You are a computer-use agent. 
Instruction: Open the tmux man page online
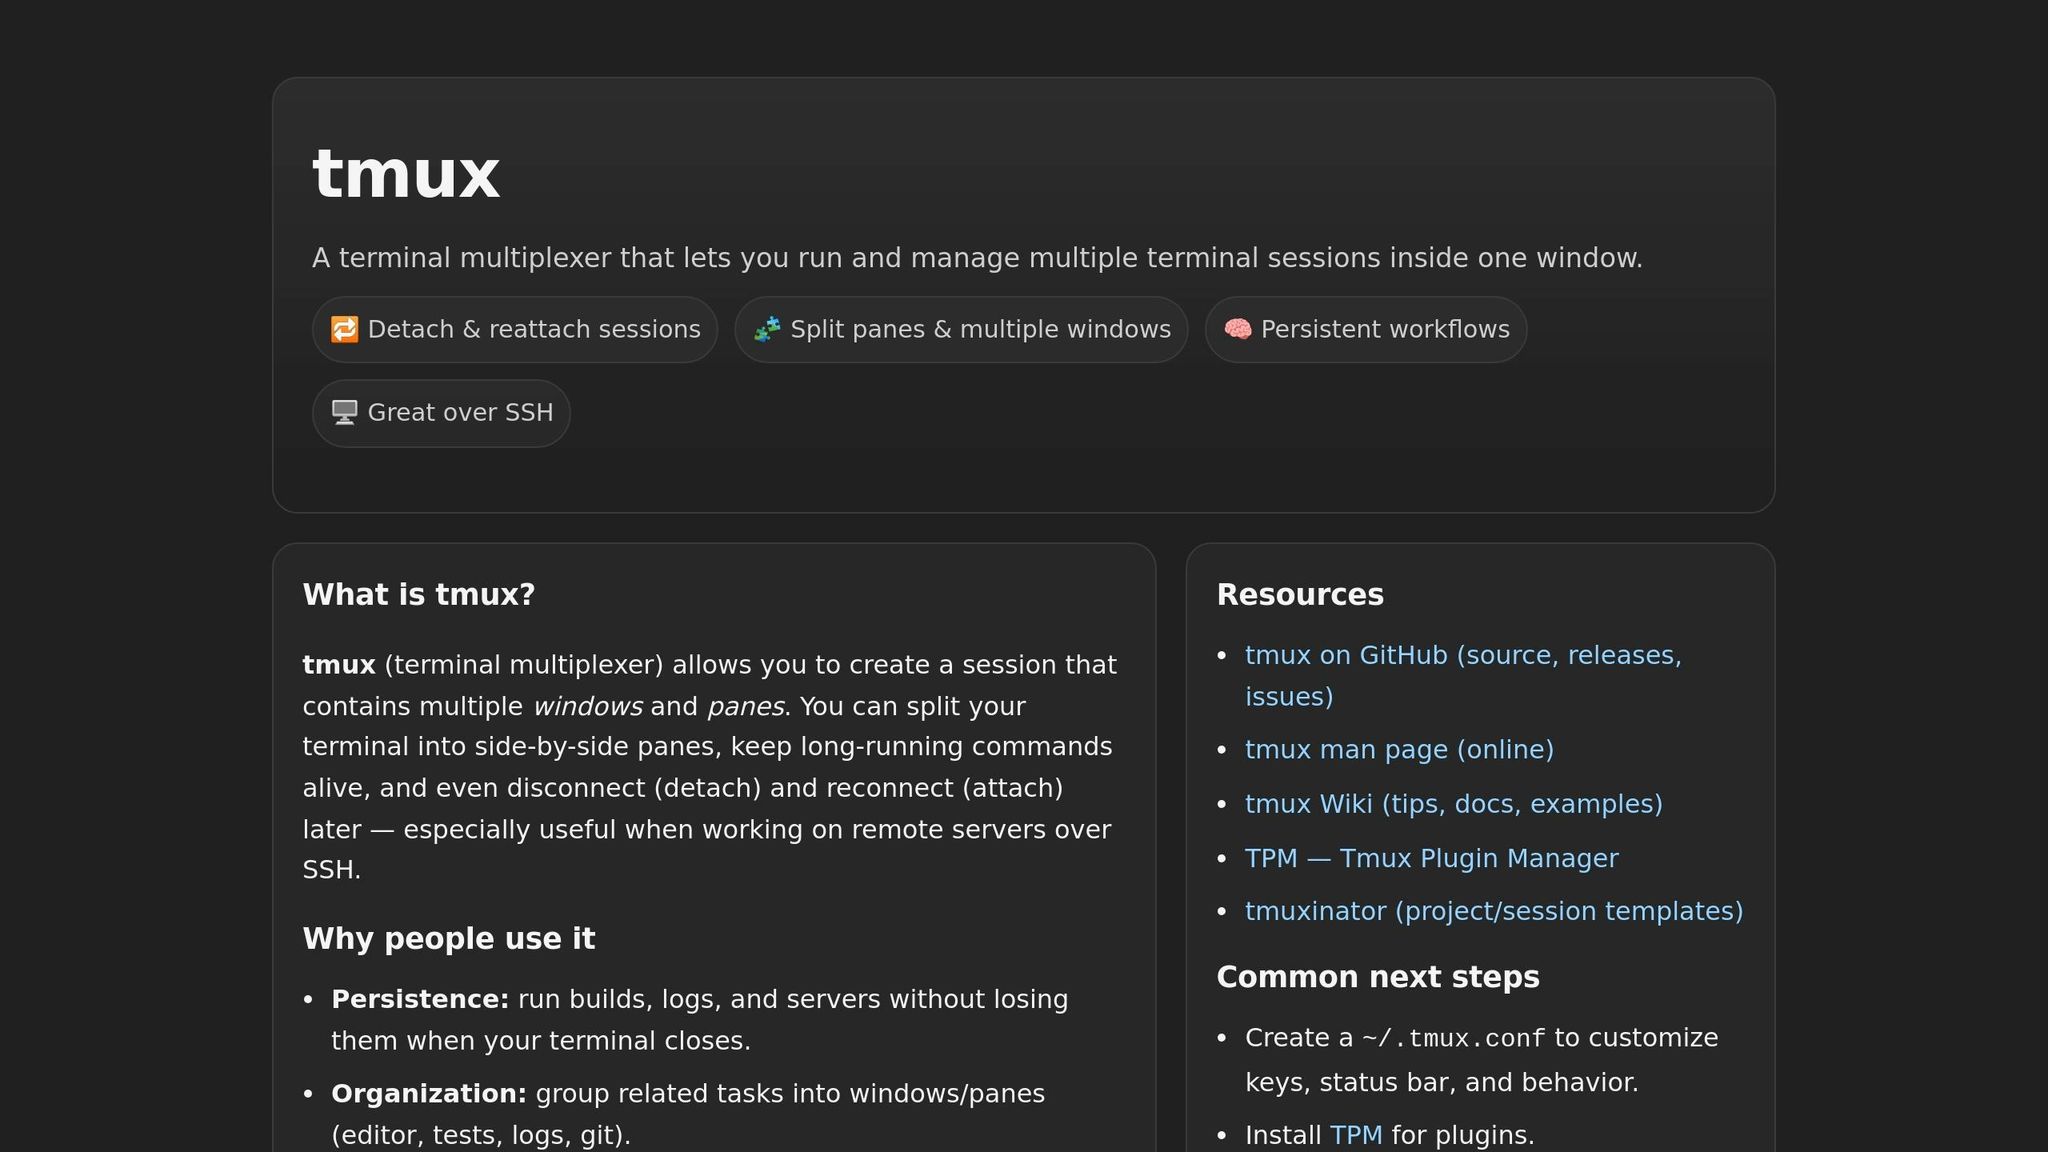(1398, 749)
